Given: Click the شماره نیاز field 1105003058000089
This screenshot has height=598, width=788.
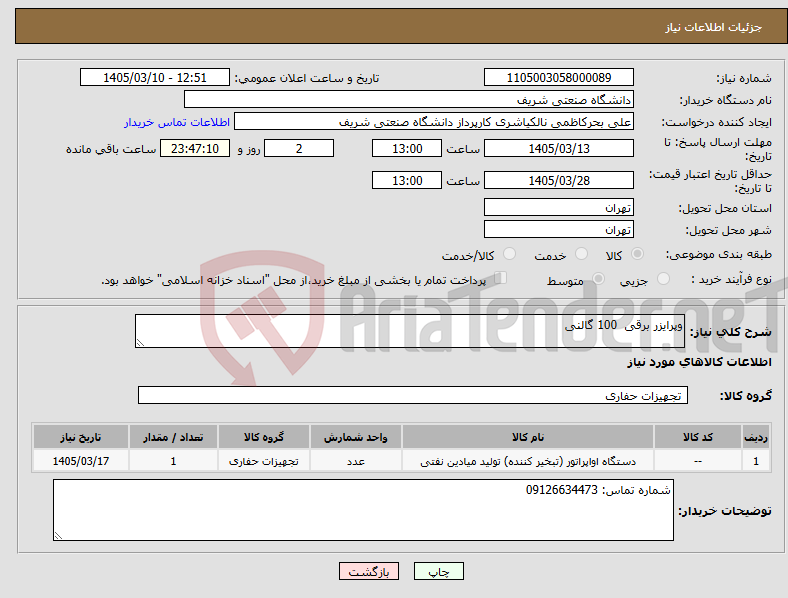Looking at the screenshot, I should (x=558, y=77).
